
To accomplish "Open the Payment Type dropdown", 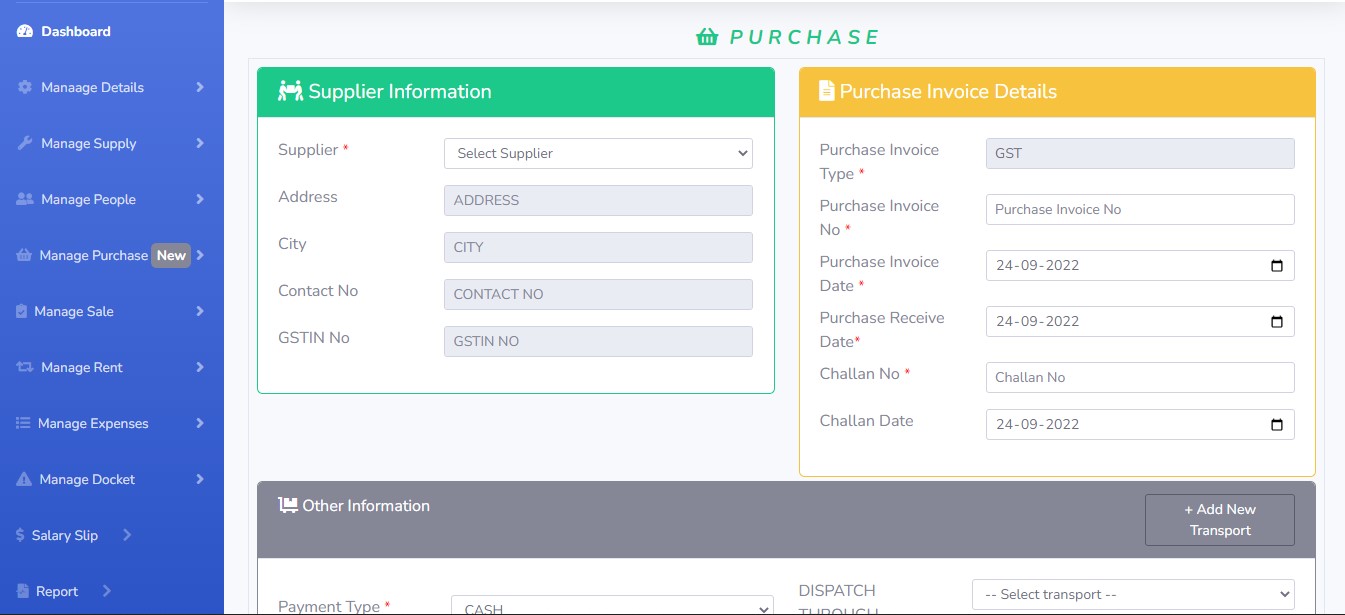I will (612, 607).
